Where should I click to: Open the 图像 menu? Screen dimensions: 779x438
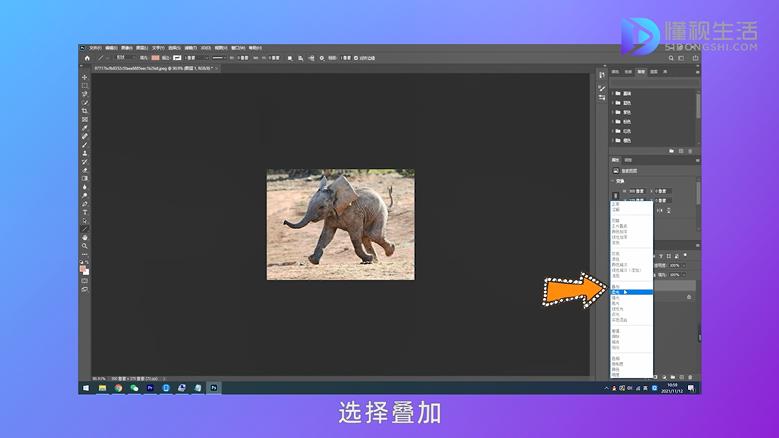coord(127,48)
